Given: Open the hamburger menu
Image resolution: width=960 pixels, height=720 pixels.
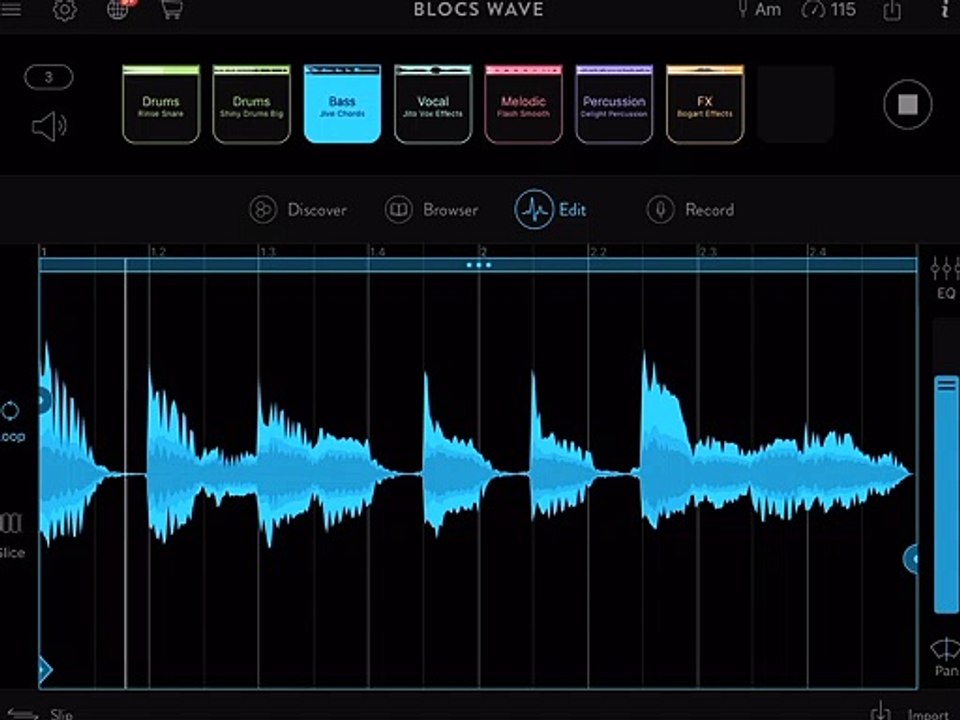Looking at the screenshot, I should point(10,9).
